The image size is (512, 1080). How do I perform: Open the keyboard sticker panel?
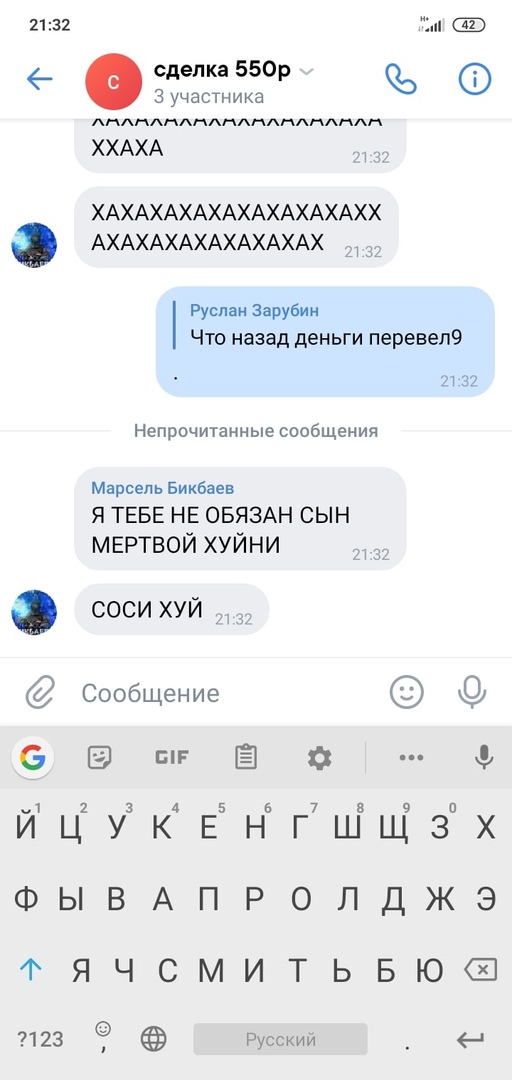[100, 758]
